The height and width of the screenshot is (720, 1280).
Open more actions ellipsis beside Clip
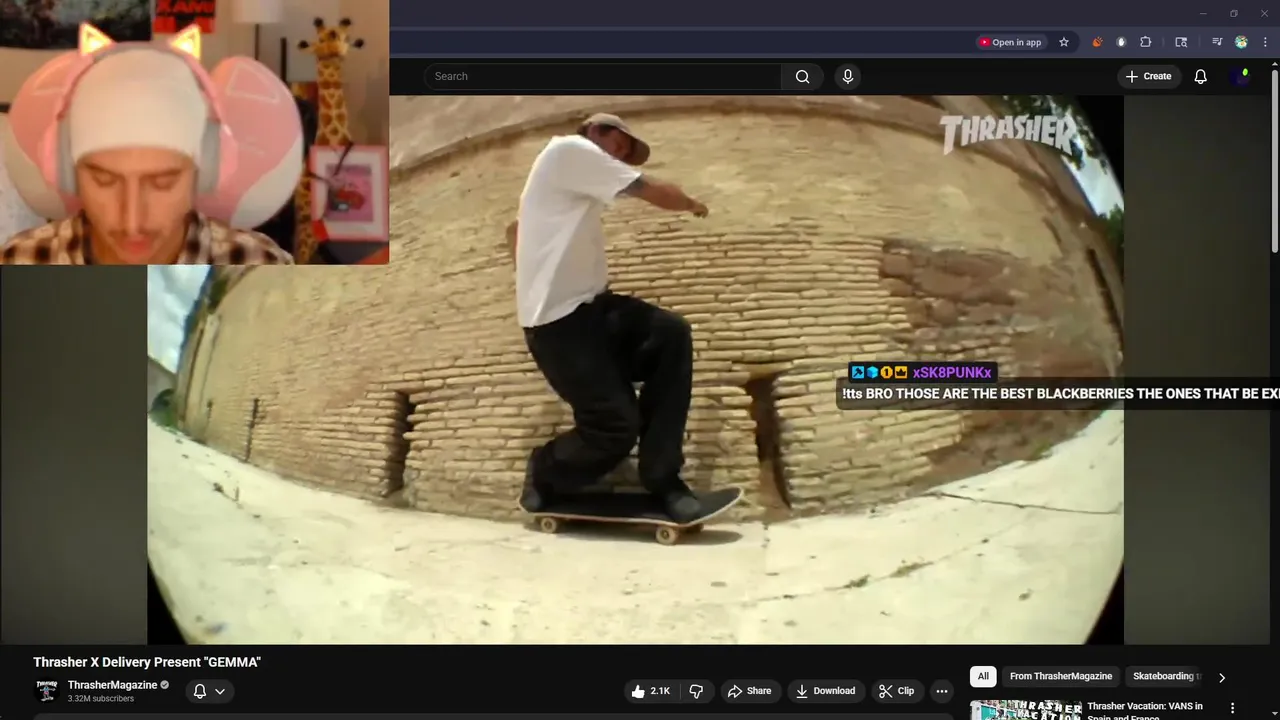pos(941,691)
